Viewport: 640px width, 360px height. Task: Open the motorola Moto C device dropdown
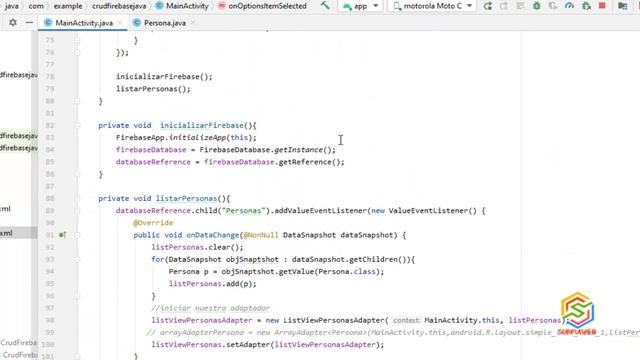(x=432, y=6)
